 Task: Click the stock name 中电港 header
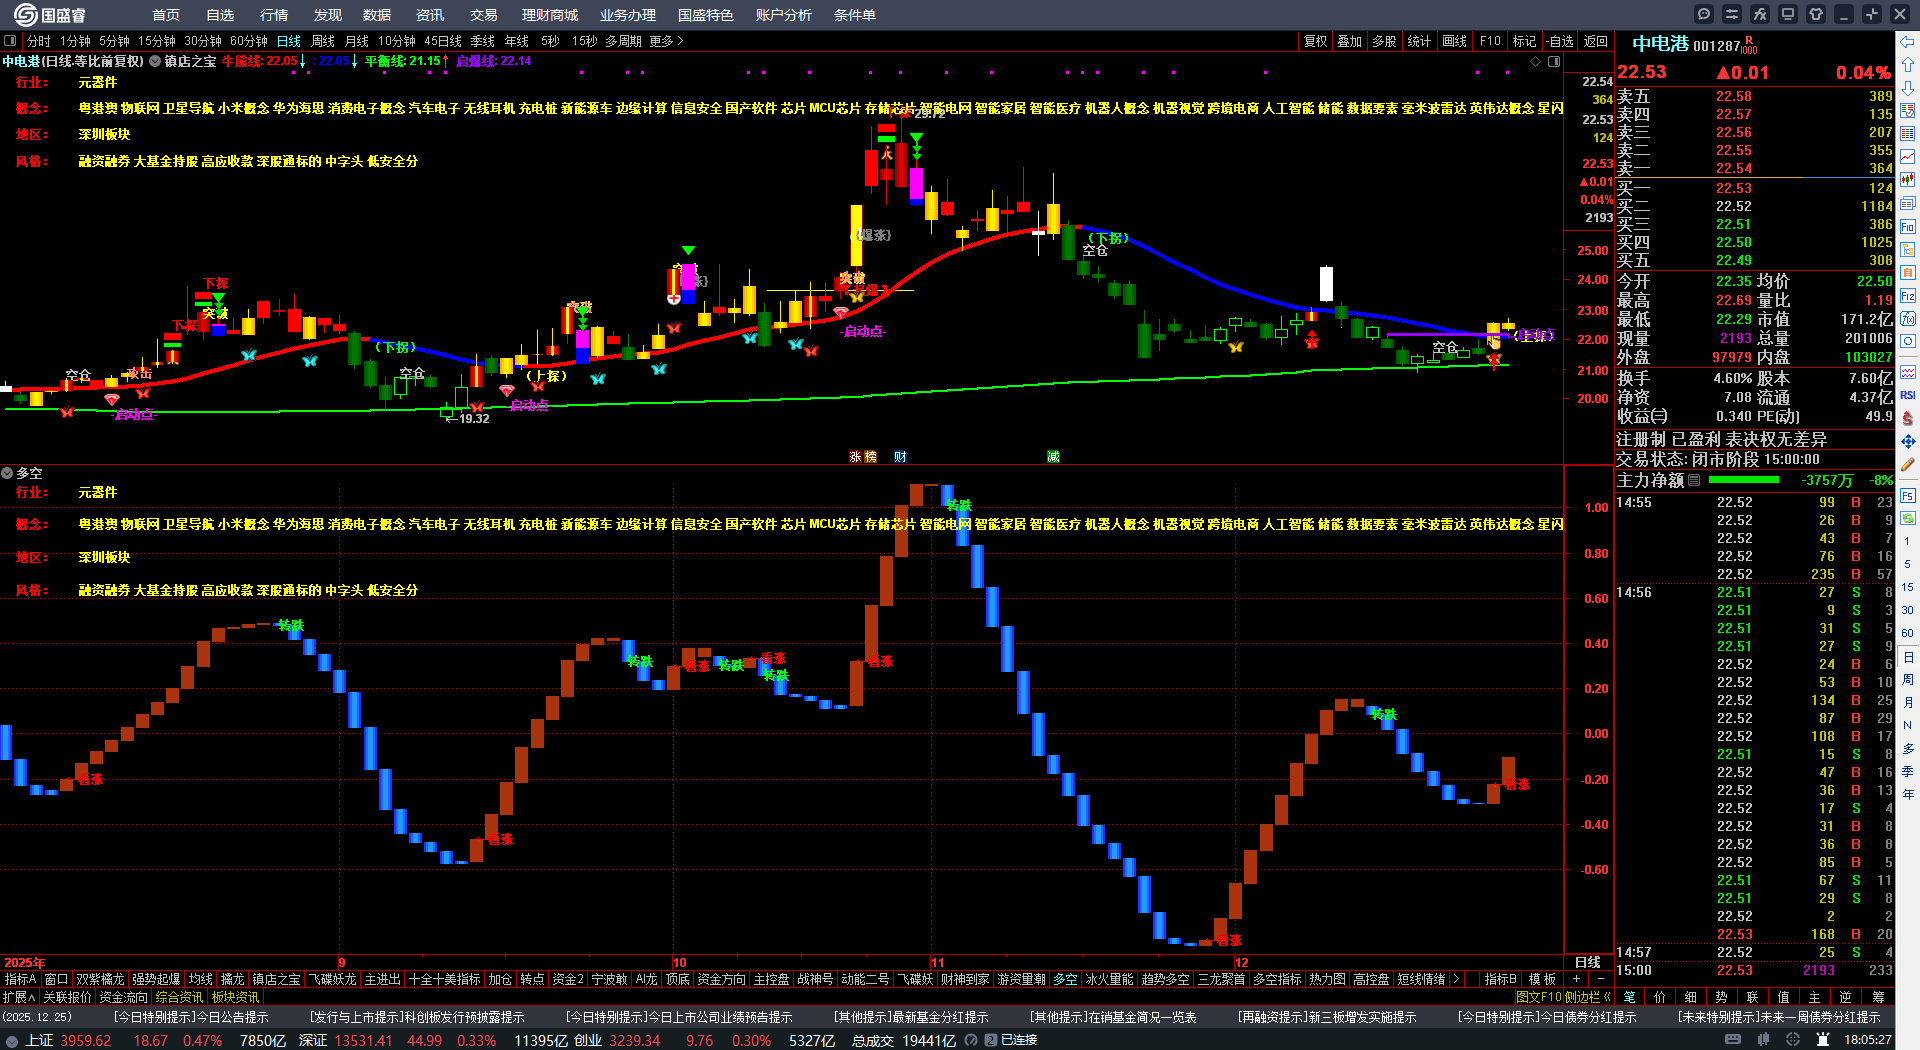(1660, 44)
